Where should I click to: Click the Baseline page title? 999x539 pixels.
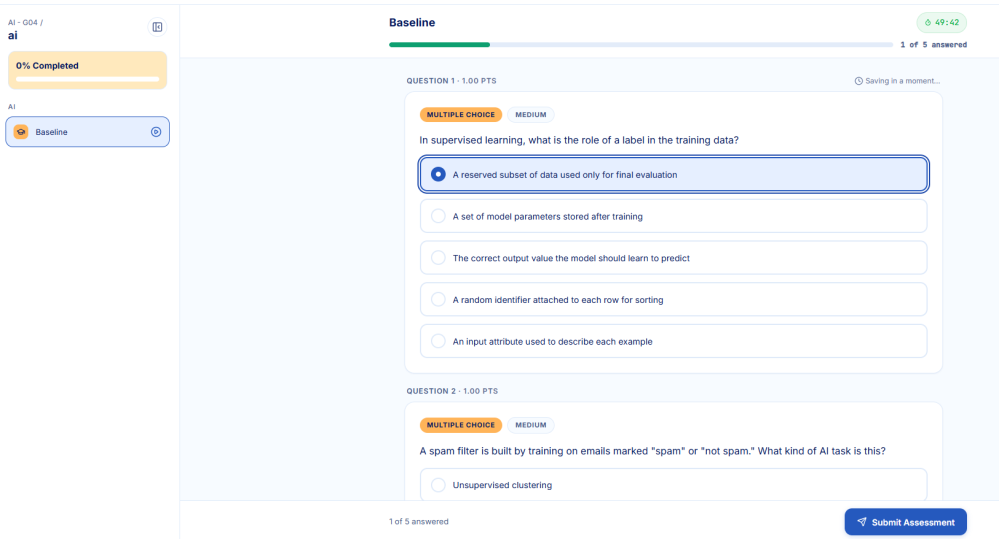point(412,22)
